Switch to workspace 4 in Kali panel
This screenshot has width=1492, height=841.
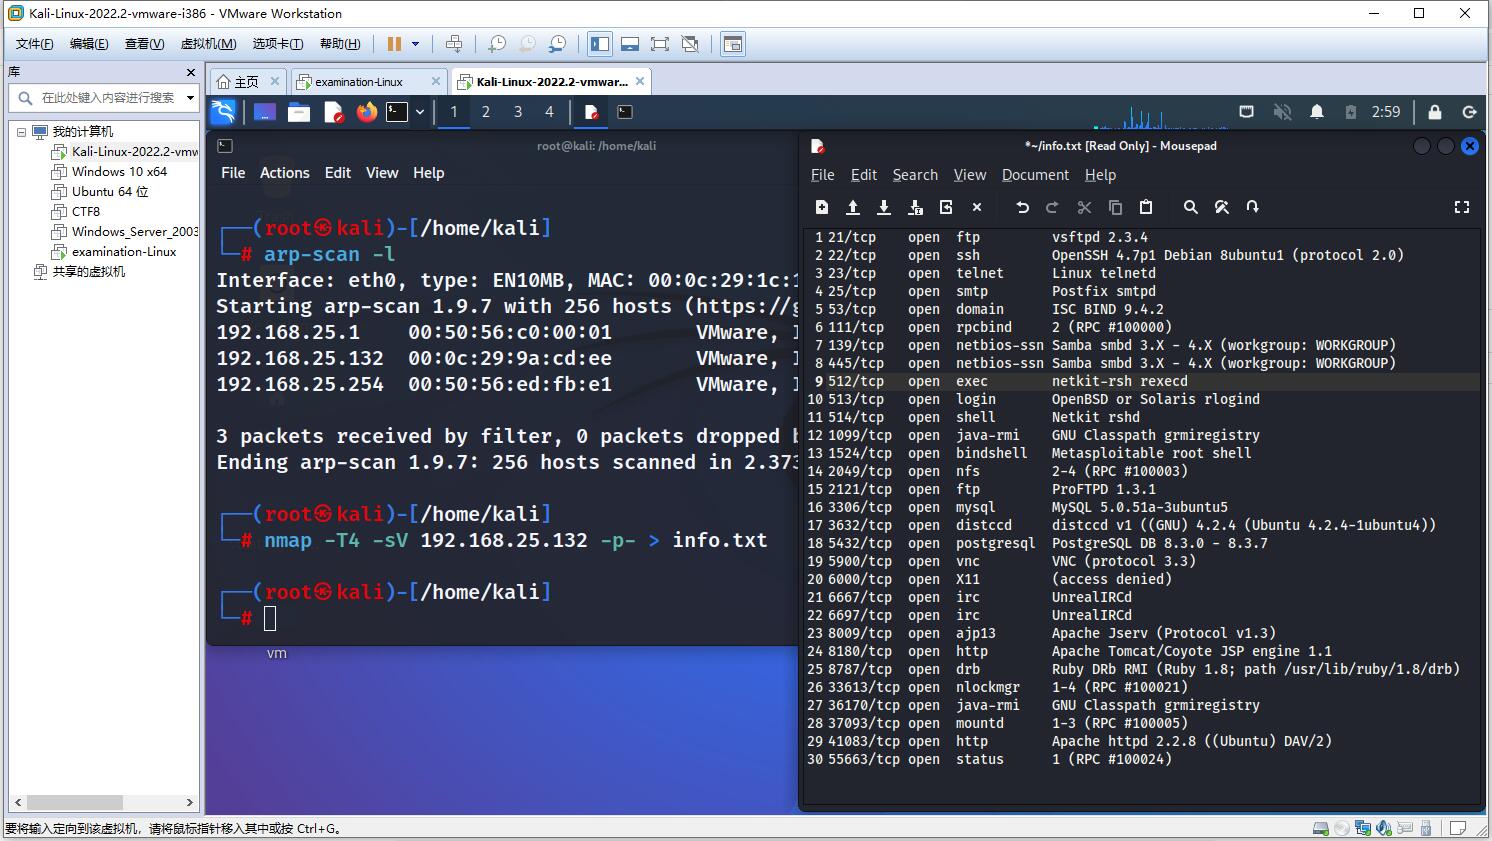point(549,112)
